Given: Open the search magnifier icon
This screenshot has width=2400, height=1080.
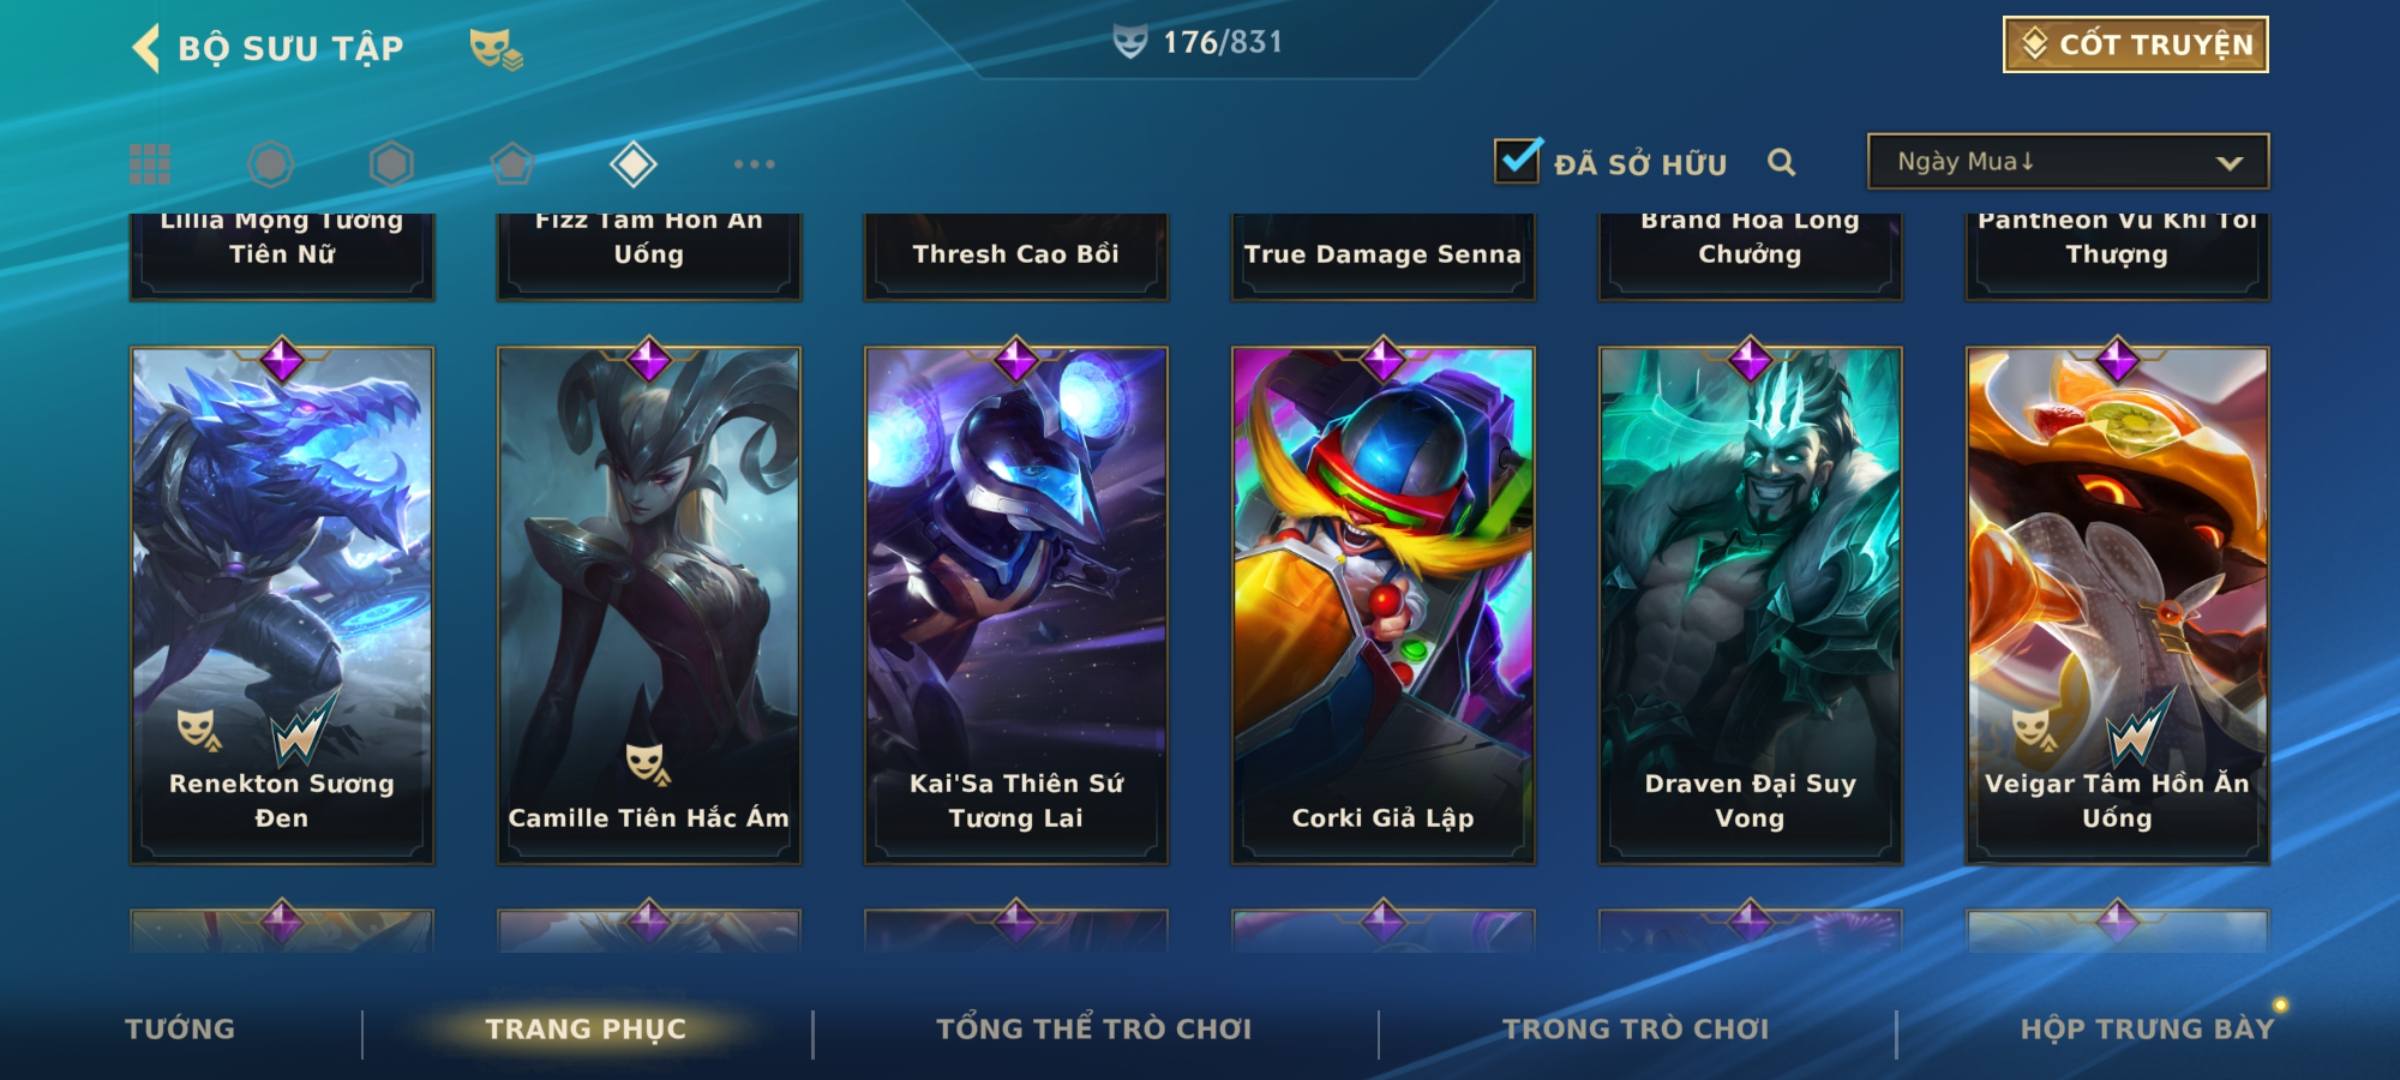Looking at the screenshot, I should 1781,162.
